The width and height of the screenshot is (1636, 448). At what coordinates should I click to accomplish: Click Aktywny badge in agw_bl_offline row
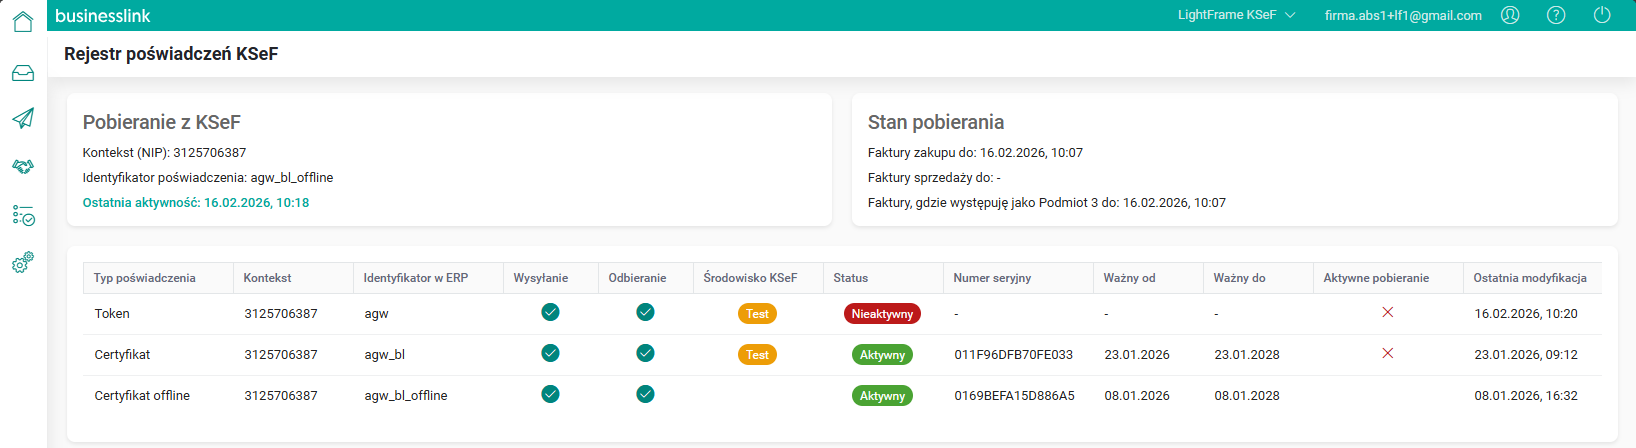pyautogui.click(x=882, y=396)
